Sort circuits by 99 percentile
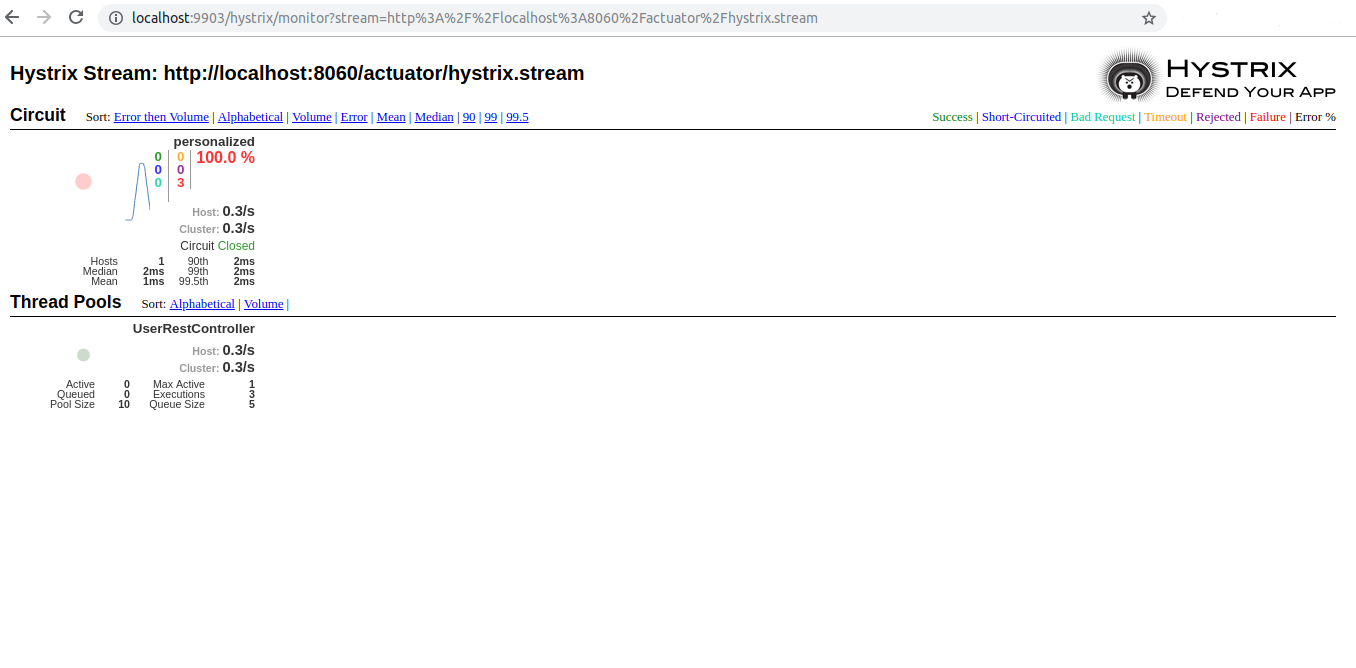This screenshot has width=1356, height=668. [x=491, y=117]
